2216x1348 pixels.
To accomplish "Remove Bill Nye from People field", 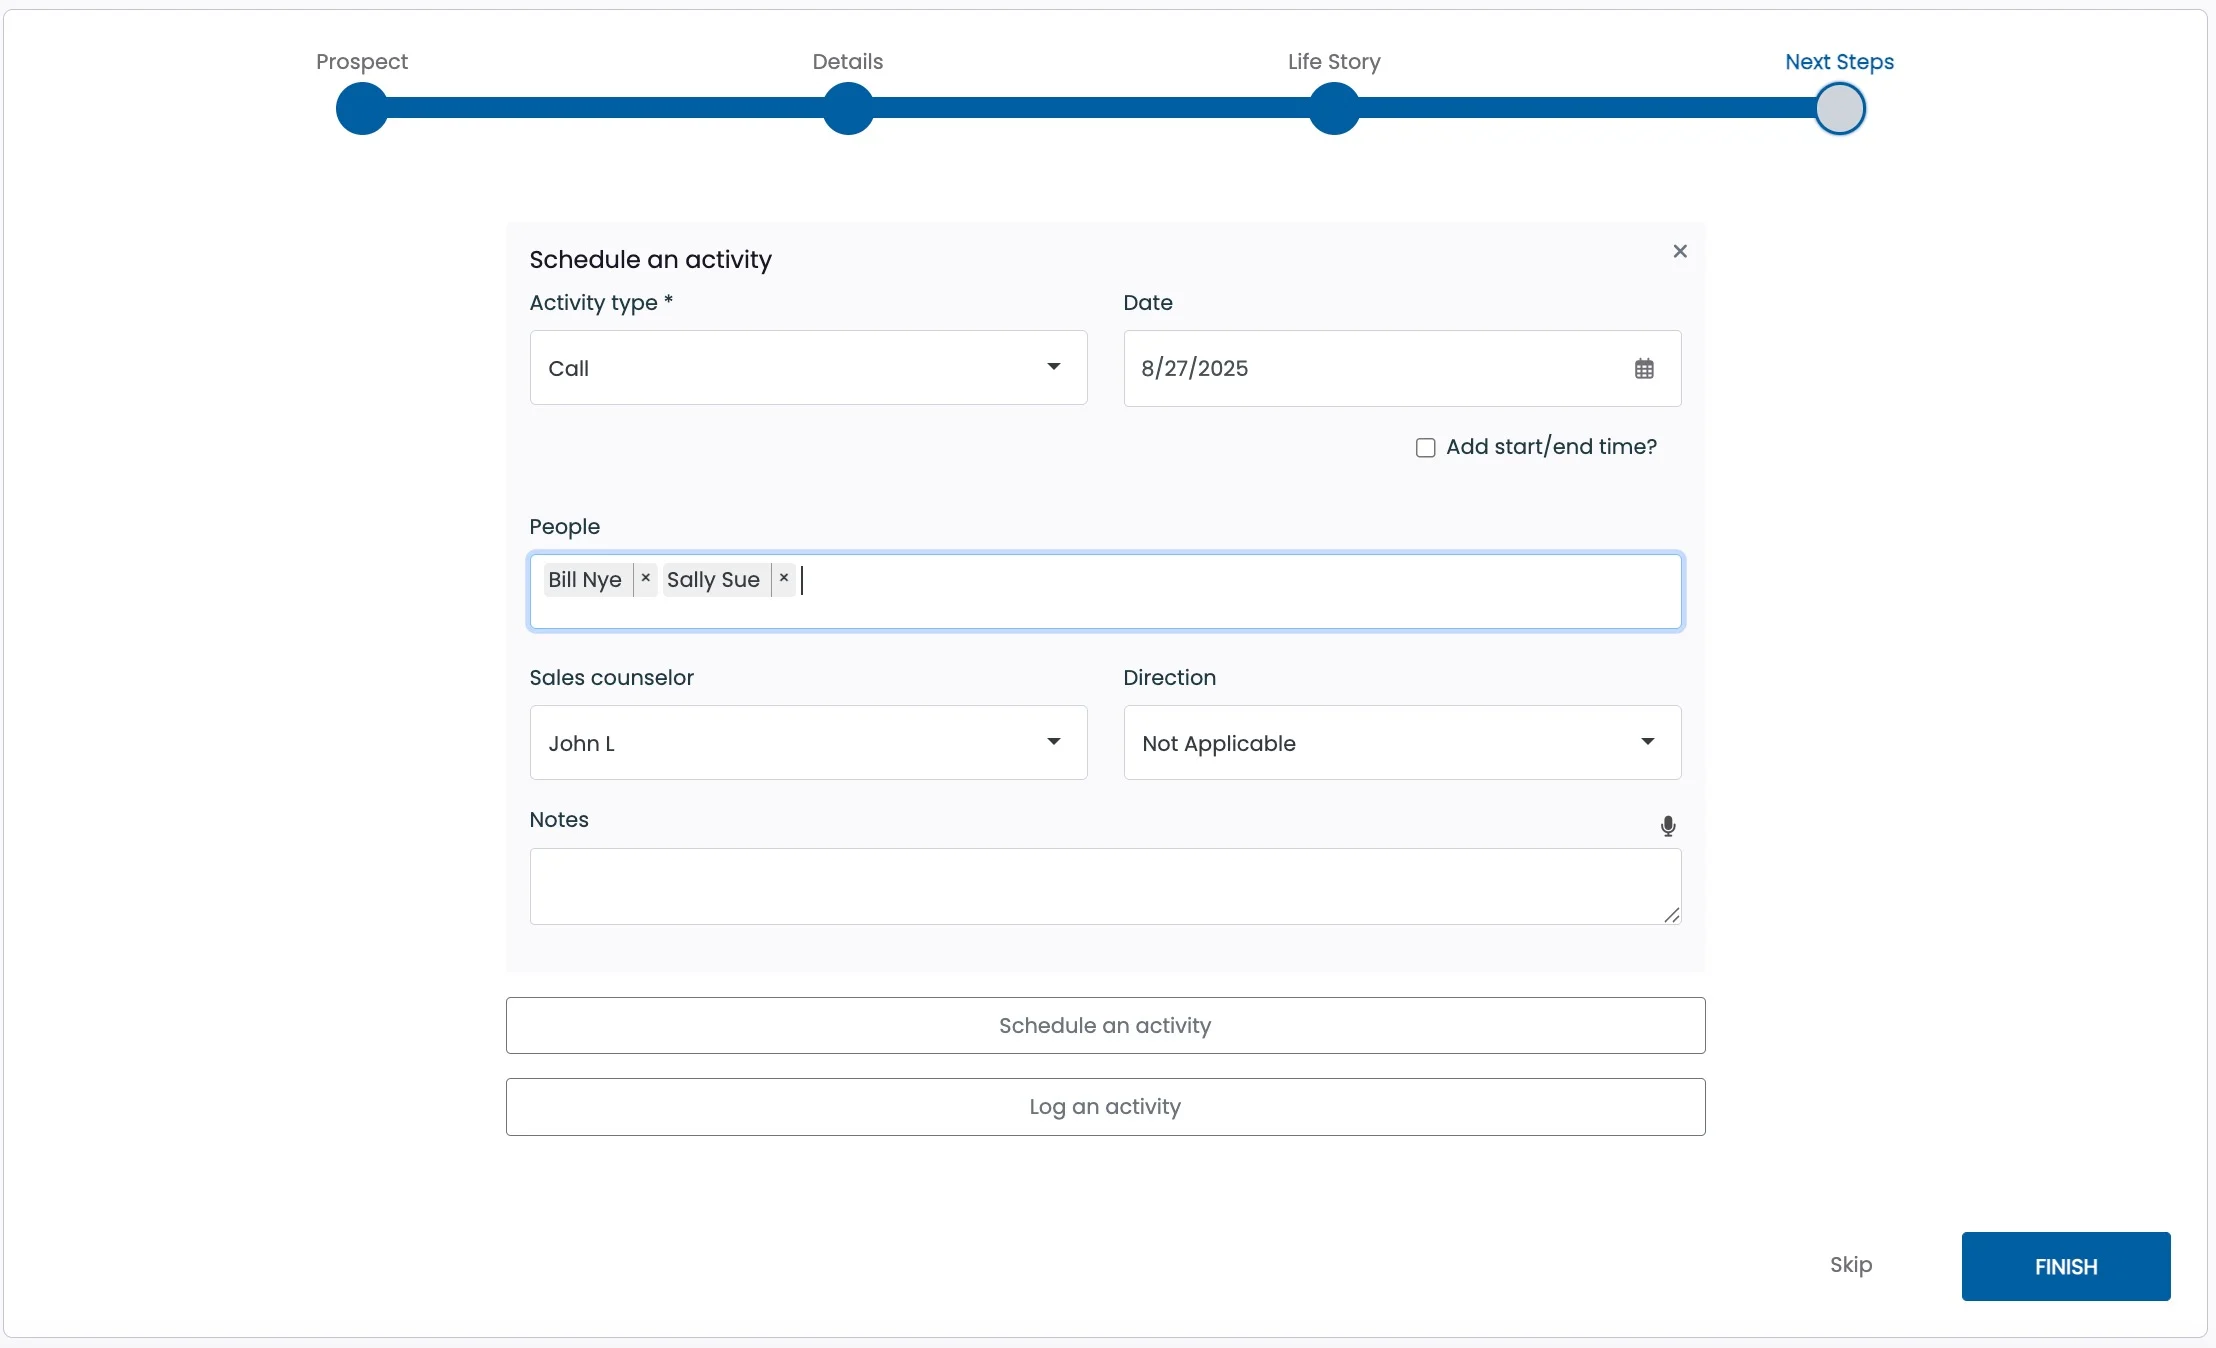I will pos(646,578).
